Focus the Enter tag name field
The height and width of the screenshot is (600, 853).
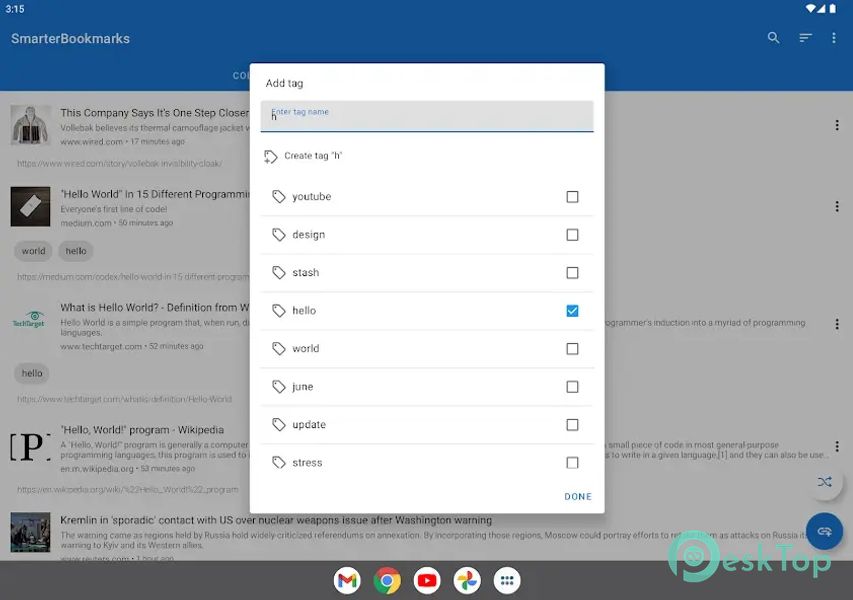point(427,116)
